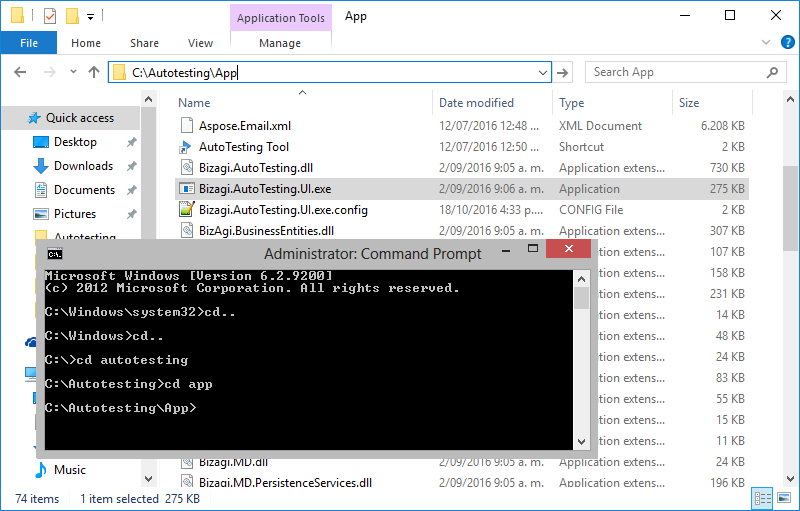Click pin icon next to Documents
This screenshot has width=800, height=511.
[x=132, y=190]
